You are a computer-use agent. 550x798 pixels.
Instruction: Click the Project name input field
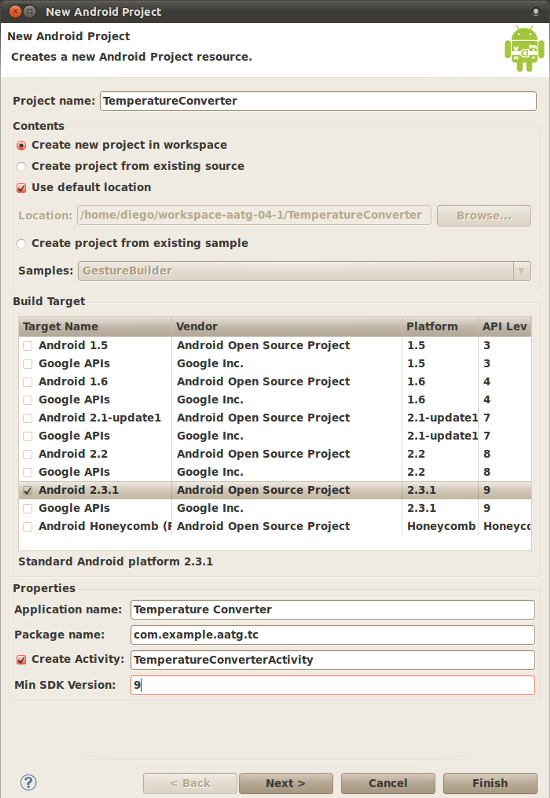[x=319, y=101]
